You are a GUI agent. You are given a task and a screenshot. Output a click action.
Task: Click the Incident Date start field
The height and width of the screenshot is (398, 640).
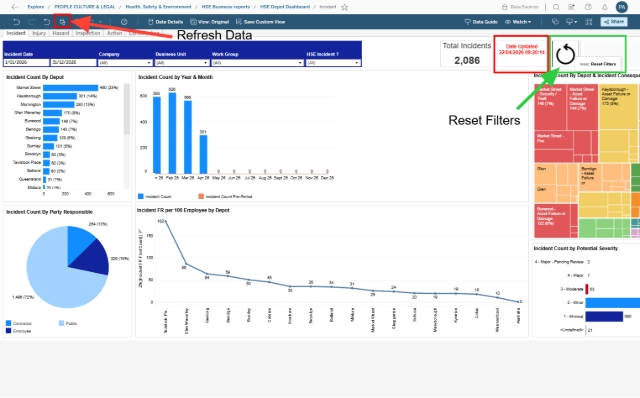[x=26, y=62]
